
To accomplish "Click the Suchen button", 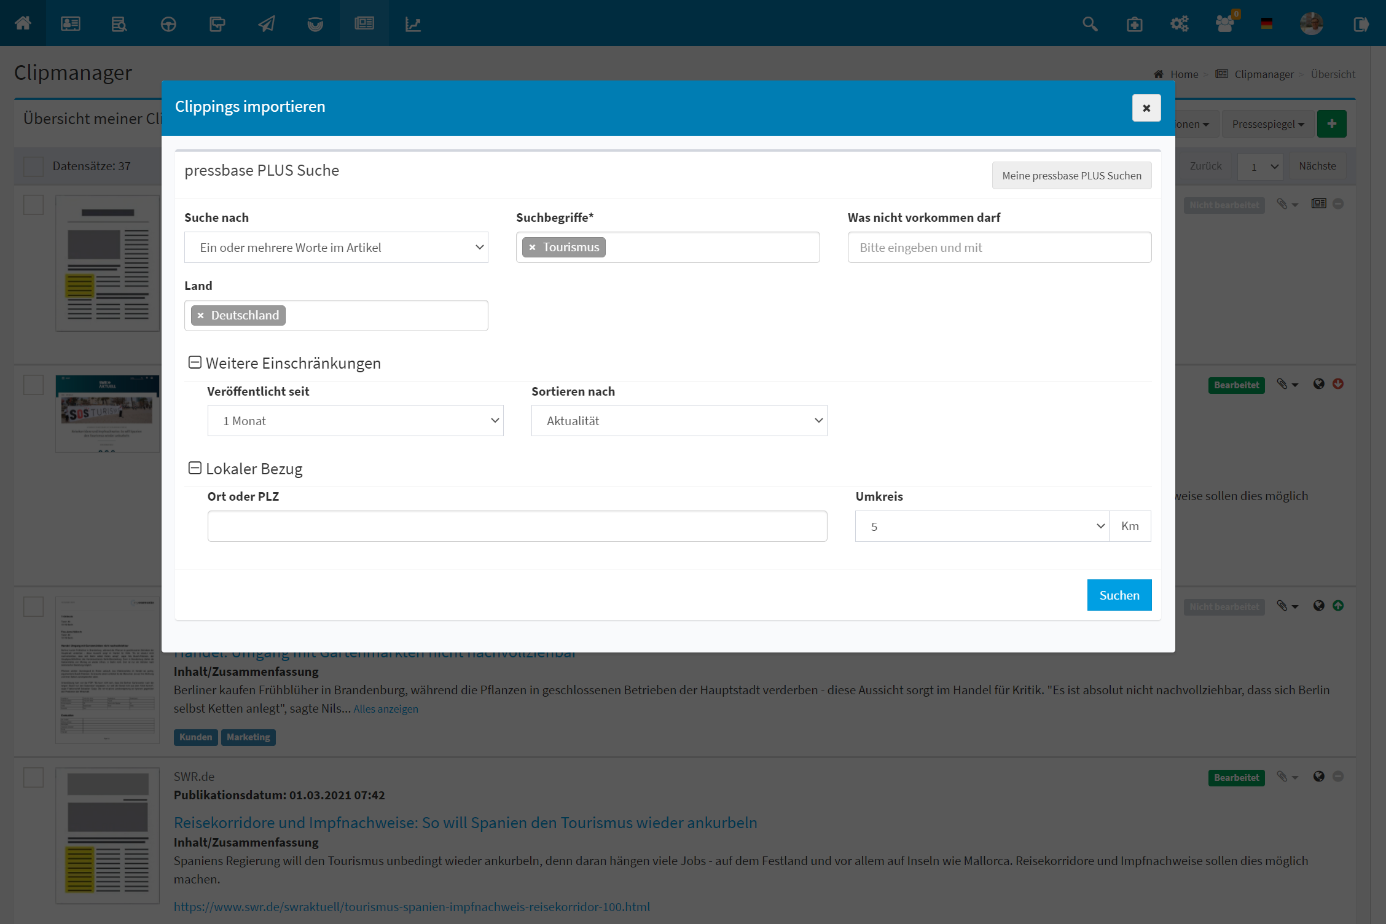I will pos(1119,595).
